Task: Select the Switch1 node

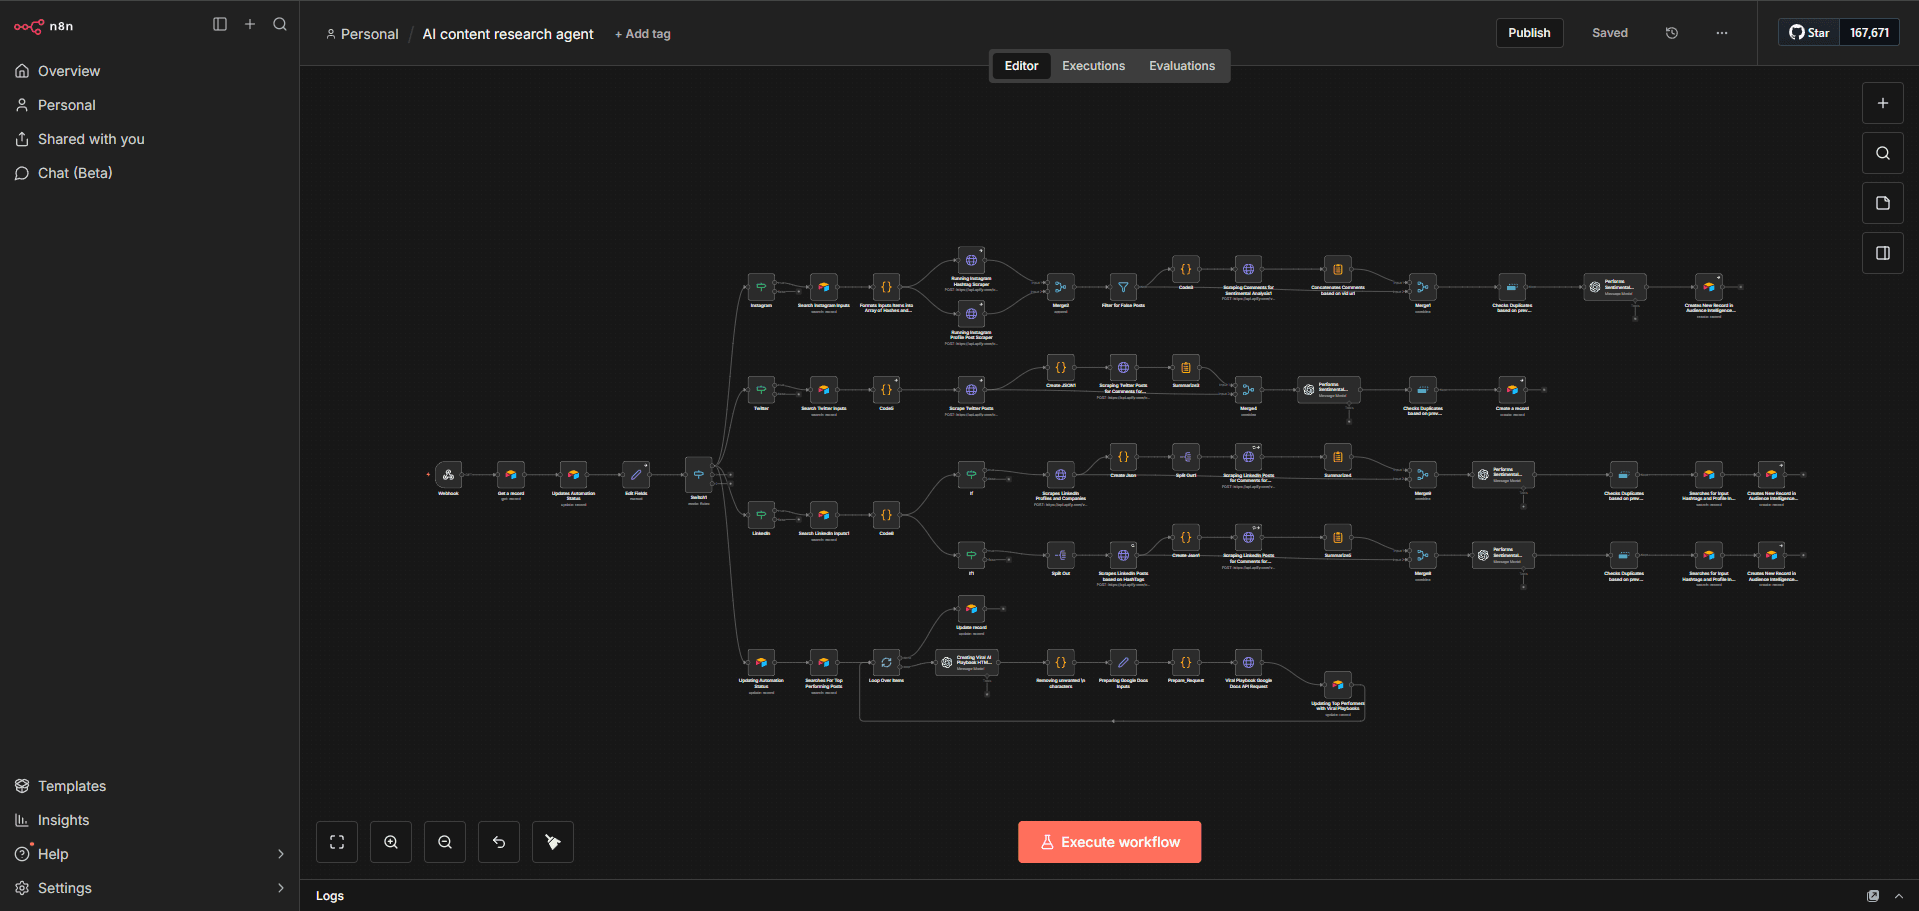Action: point(698,476)
